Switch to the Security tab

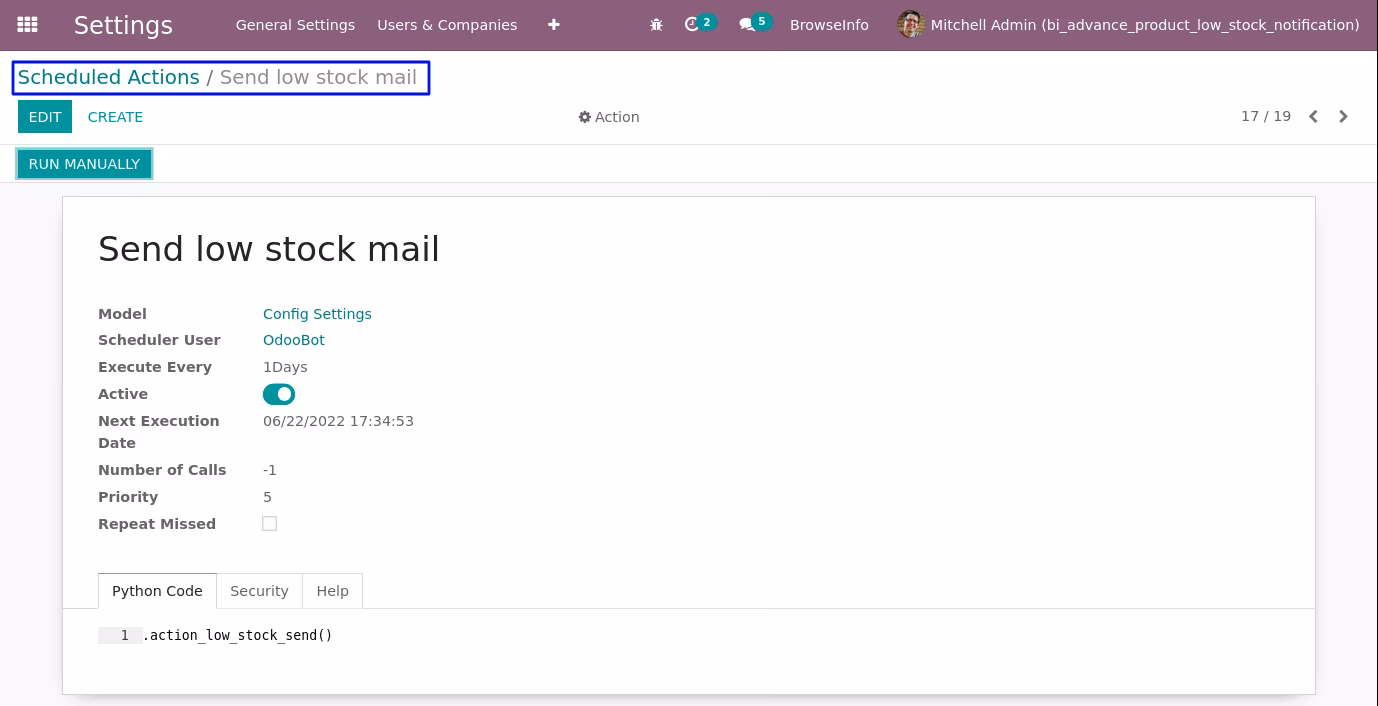pos(259,591)
